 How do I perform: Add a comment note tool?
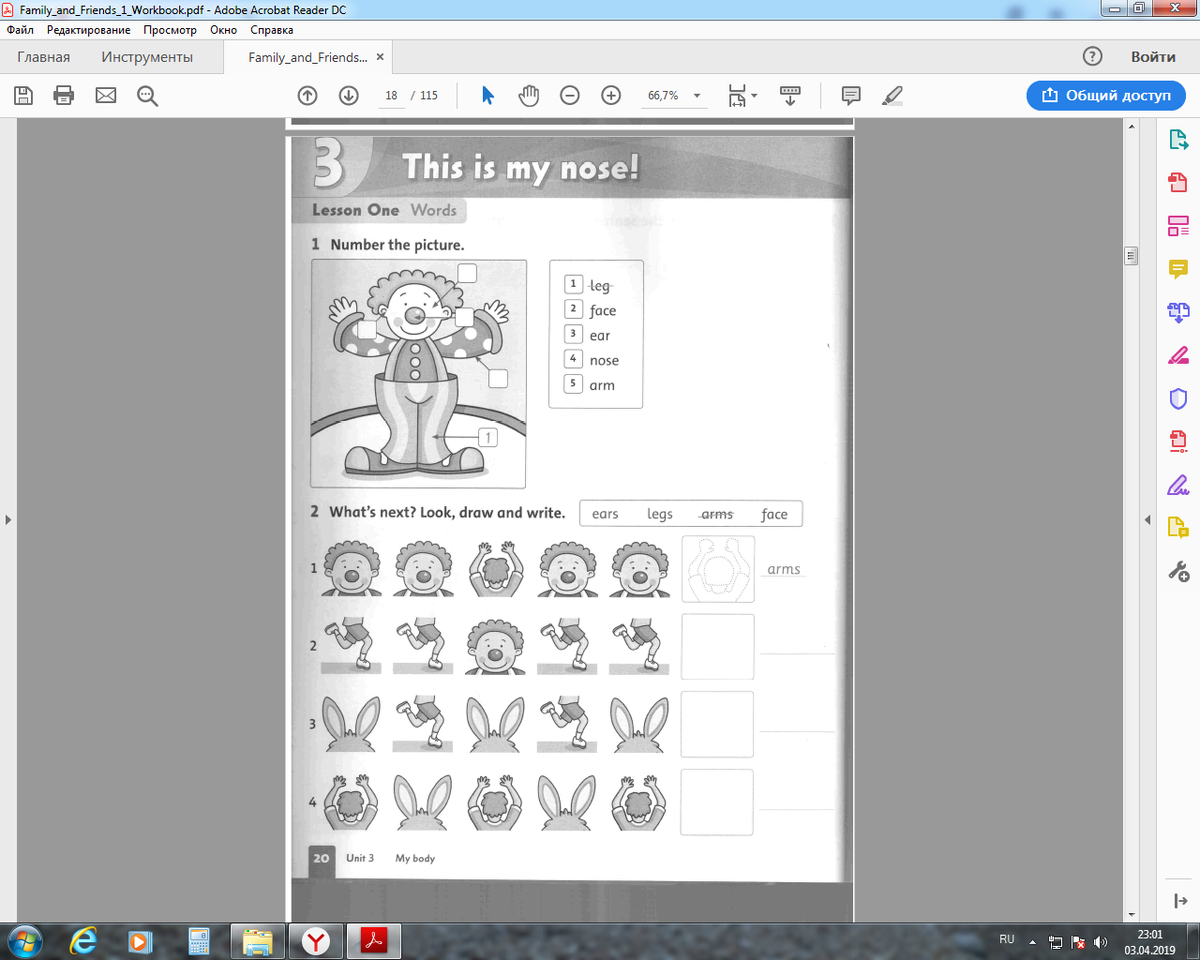click(x=851, y=96)
